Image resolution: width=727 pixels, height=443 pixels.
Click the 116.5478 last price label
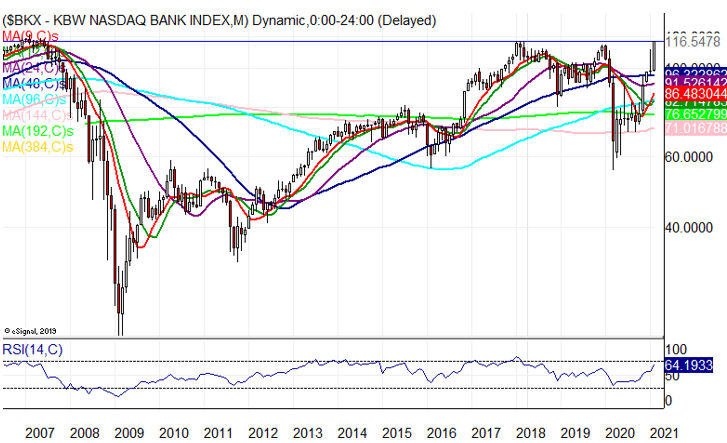pos(692,44)
